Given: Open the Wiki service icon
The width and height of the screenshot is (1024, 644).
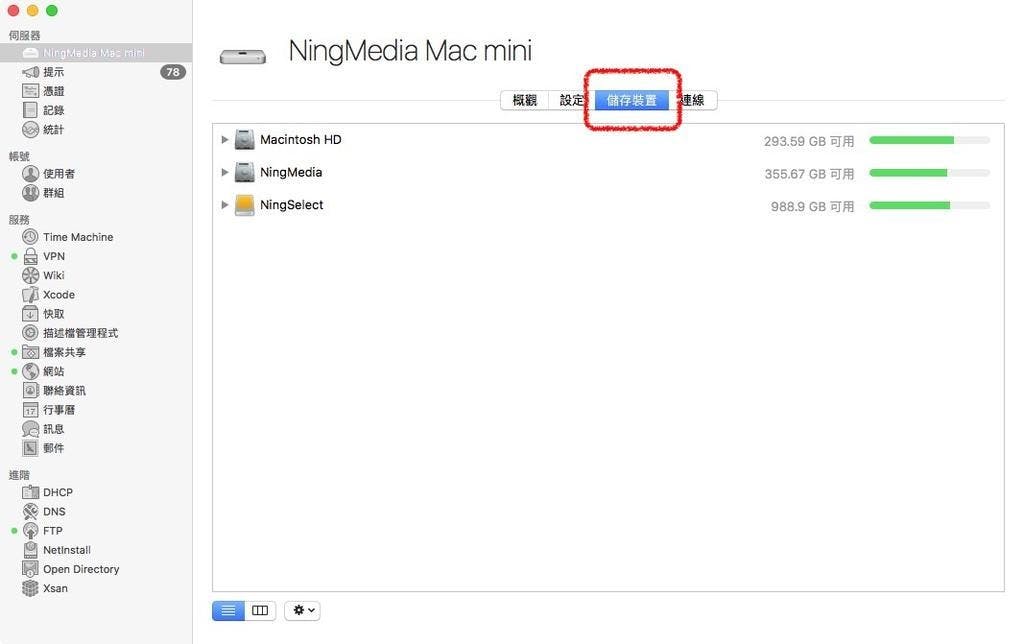Looking at the screenshot, I should click(x=31, y=275).
